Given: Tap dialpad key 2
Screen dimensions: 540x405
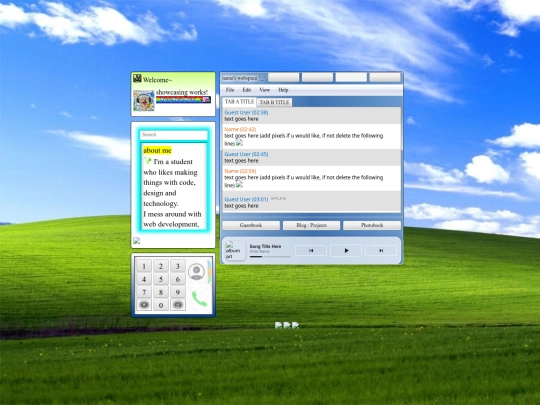Looking at the screenshot, I should point(161,266).
